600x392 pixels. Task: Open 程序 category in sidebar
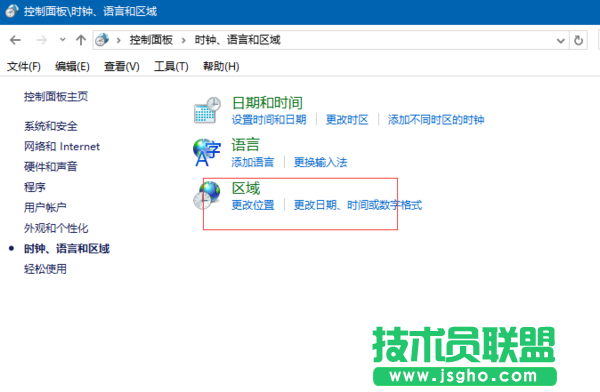(x=34, y=187)
